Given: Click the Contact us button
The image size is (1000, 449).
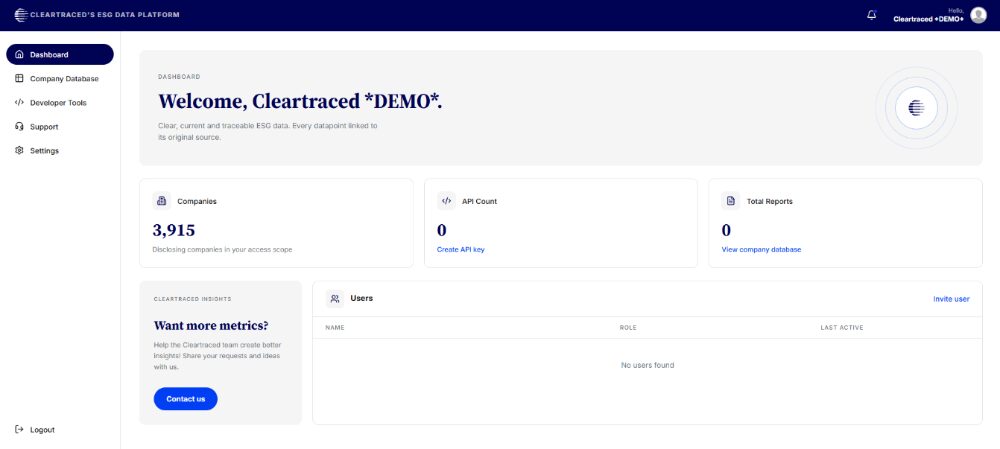Looking at the screenshot, I should pos(186,399).
